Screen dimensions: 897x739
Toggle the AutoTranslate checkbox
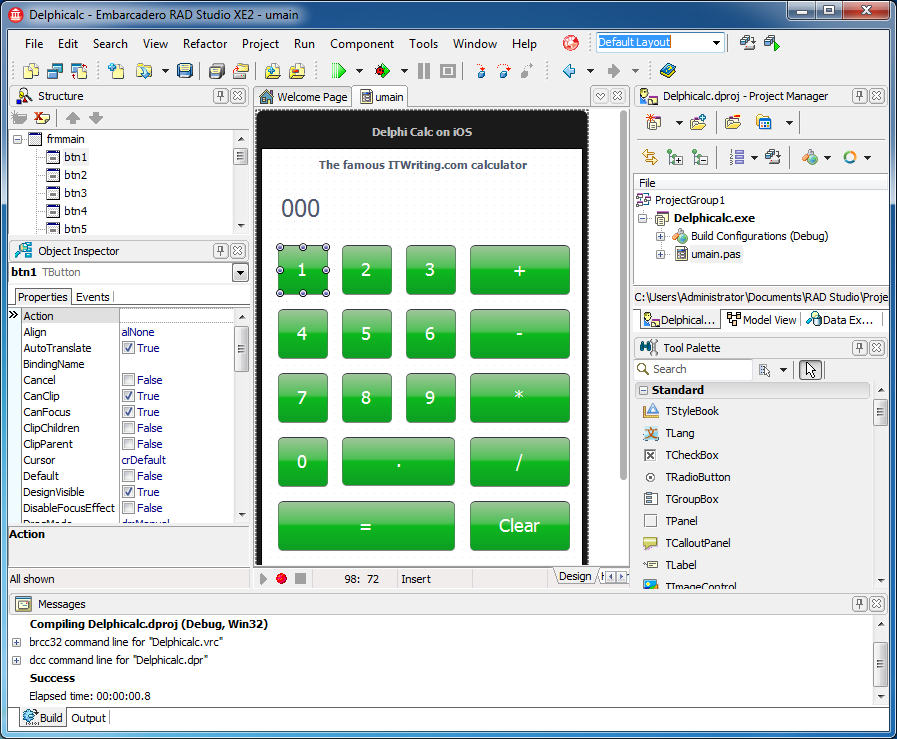(129, 348)
